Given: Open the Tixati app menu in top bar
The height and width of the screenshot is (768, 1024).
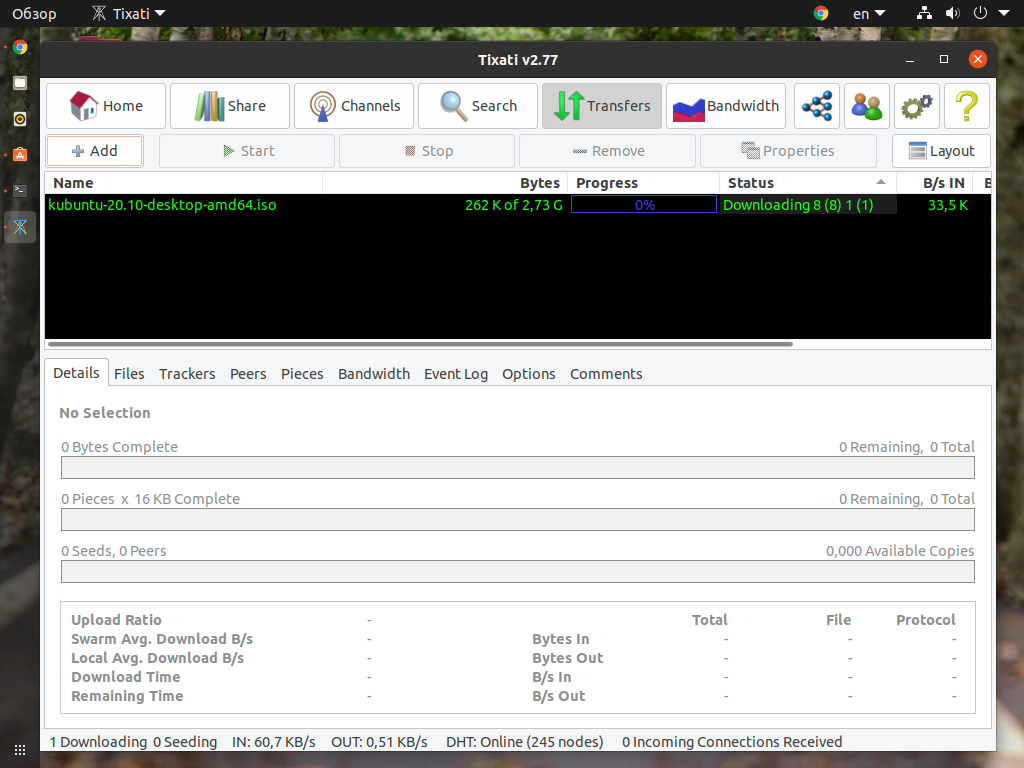Looking at the screenshot, I should pos(129,13).
